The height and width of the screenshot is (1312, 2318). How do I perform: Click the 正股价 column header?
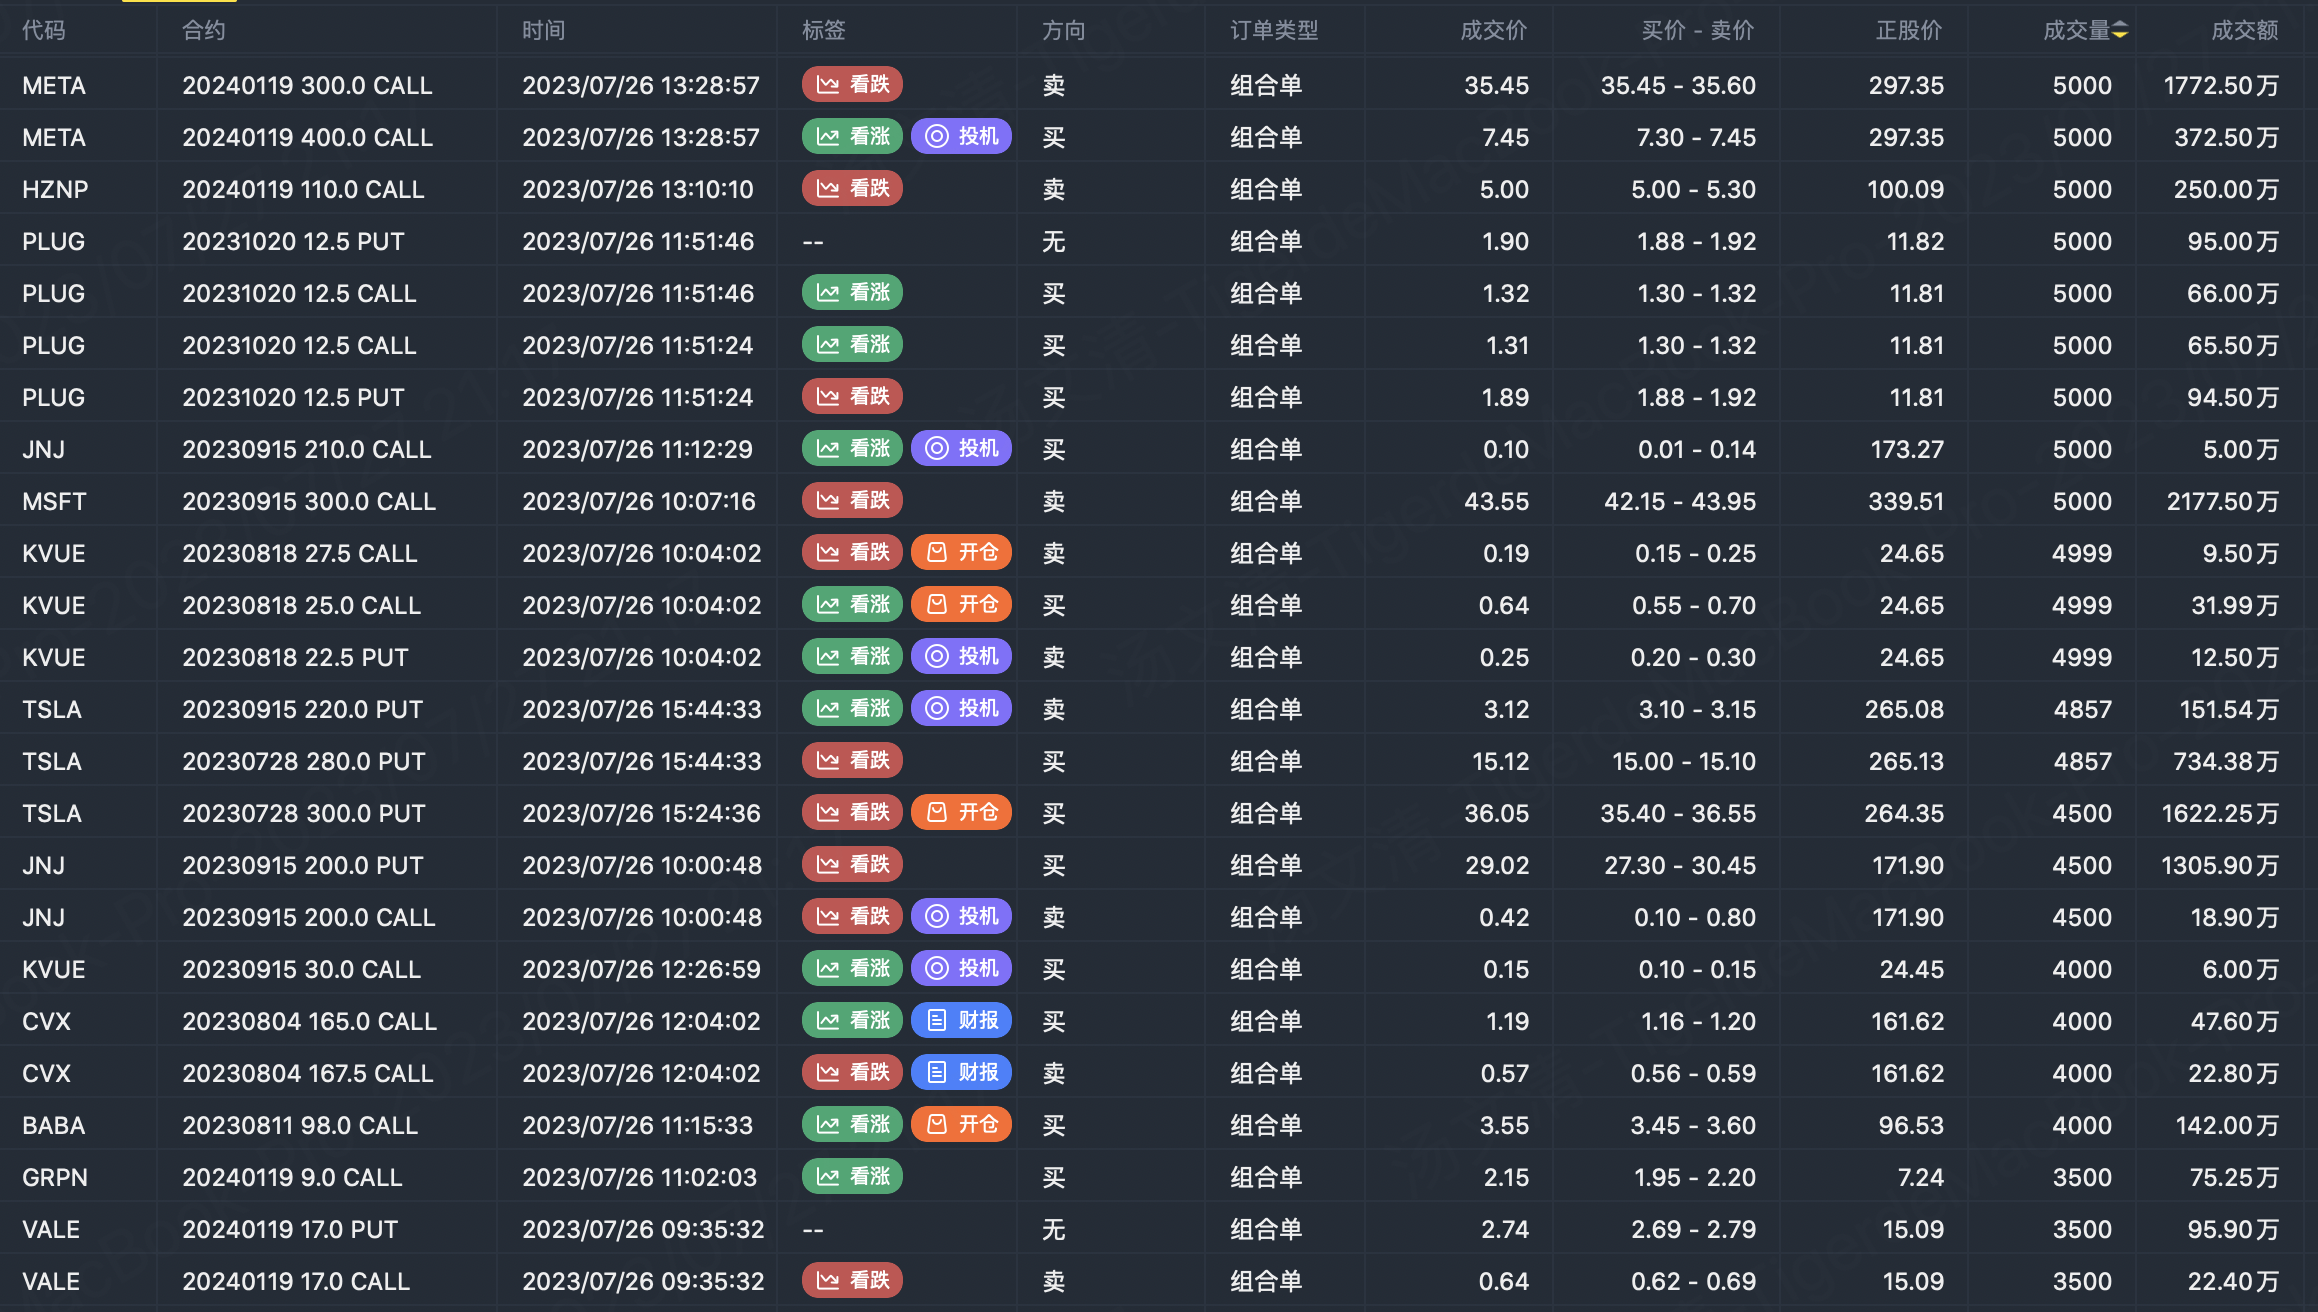(1909, 31)
